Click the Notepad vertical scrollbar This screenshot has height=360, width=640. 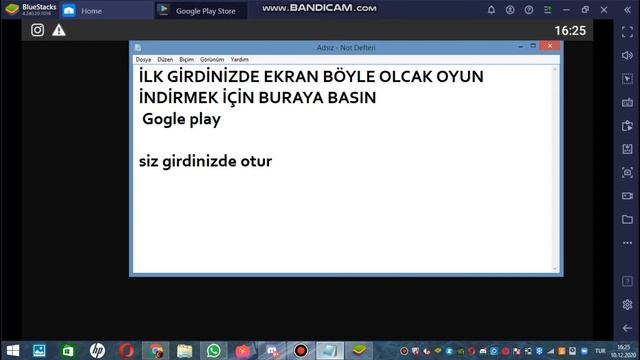click(x=555, y=169)
